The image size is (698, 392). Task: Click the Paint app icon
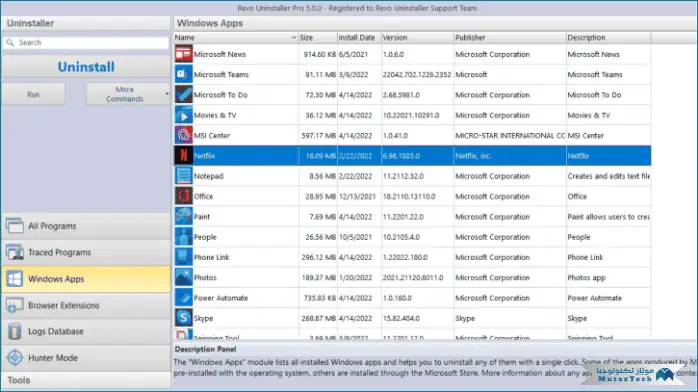pos(183,217)
